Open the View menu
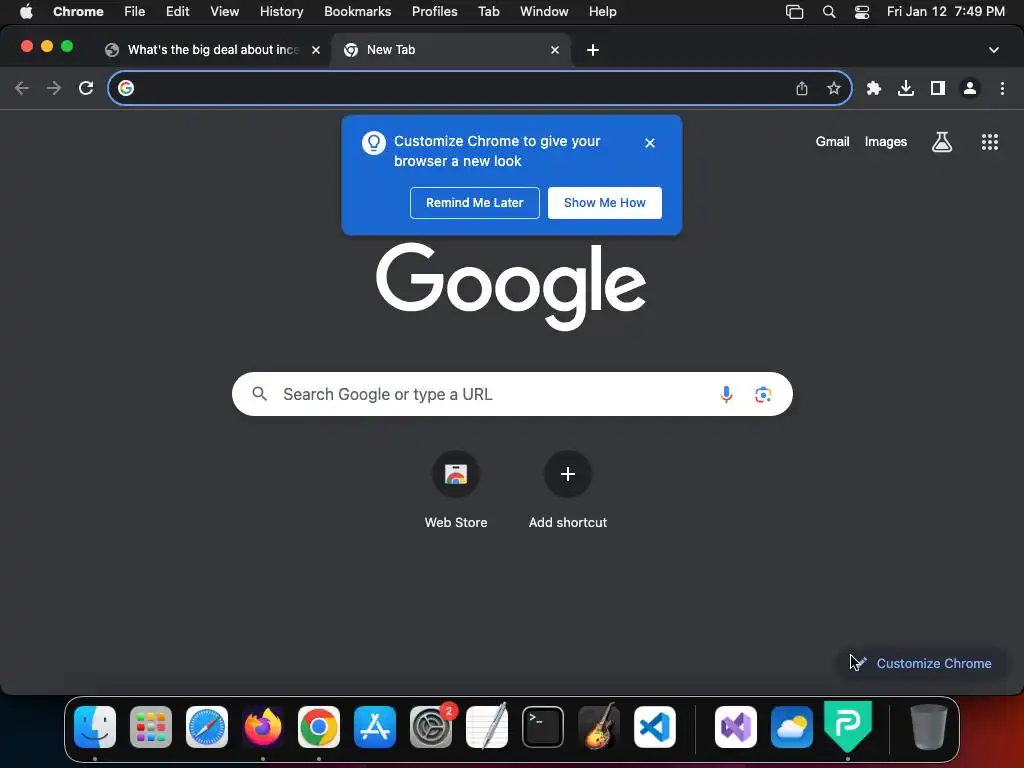1024x768 pixels. [224, 12]
